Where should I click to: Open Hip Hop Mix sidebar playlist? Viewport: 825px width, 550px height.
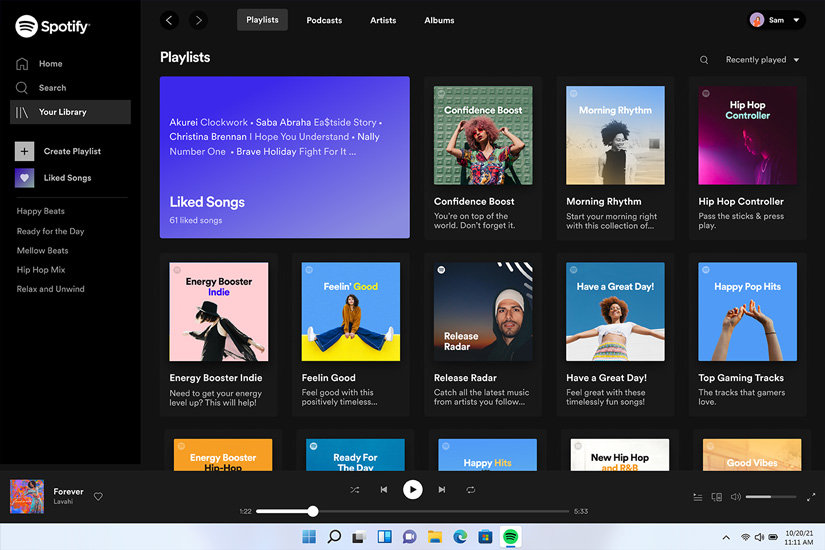(x=41, y=269)
